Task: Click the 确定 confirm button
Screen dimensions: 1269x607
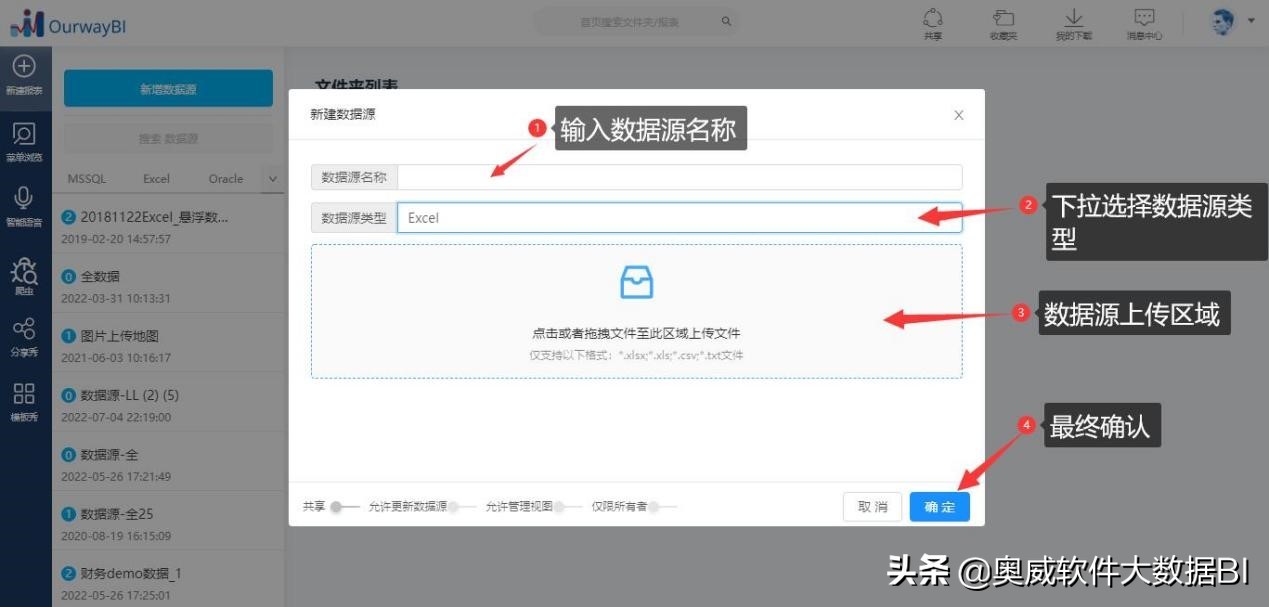Action: (x=939, y=507)
